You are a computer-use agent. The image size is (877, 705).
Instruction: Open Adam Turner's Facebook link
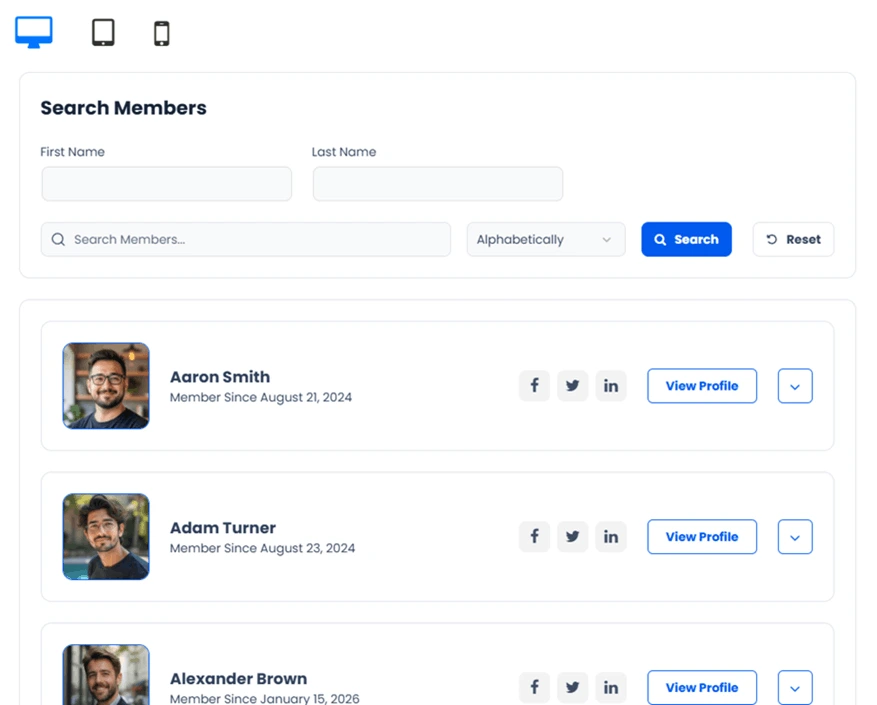(x=534, y=537)
